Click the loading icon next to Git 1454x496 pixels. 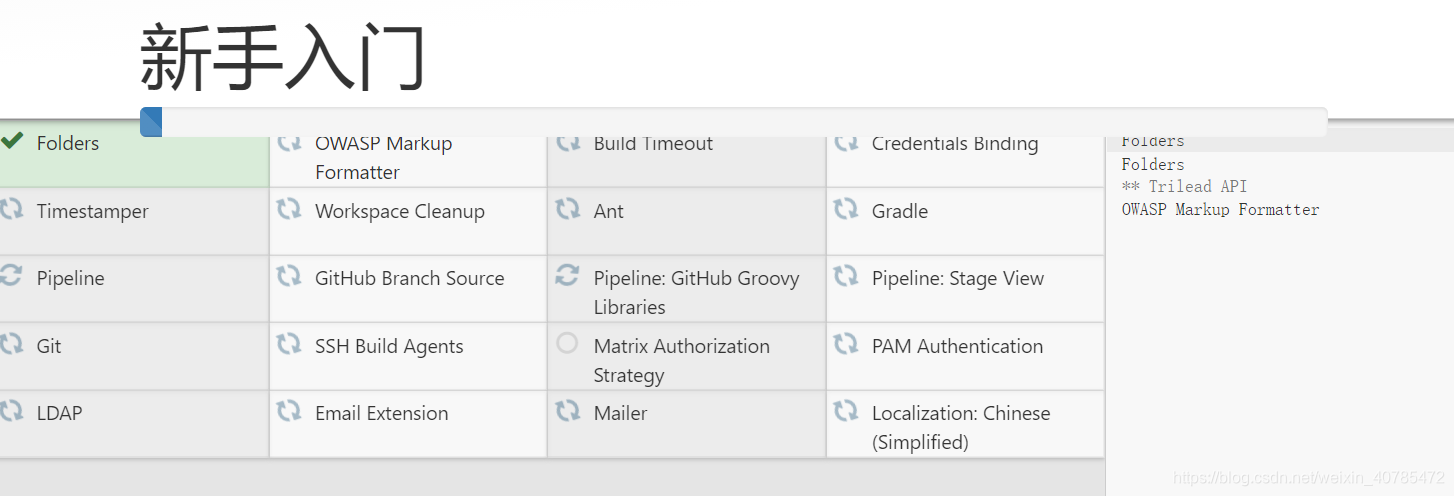[x=12, y=344]
